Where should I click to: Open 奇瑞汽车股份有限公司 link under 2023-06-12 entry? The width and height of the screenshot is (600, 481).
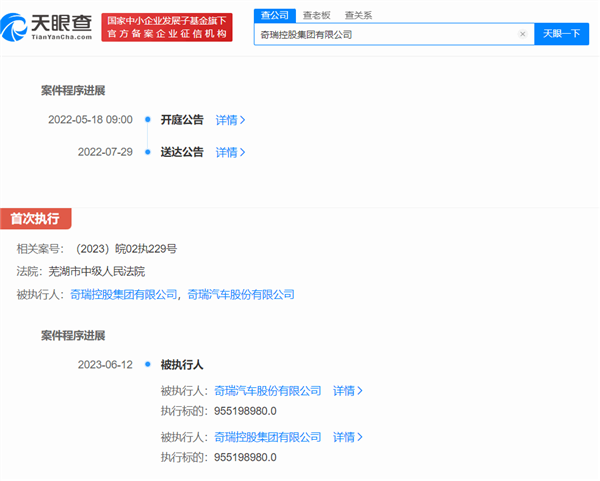click(x=267, y=391)
